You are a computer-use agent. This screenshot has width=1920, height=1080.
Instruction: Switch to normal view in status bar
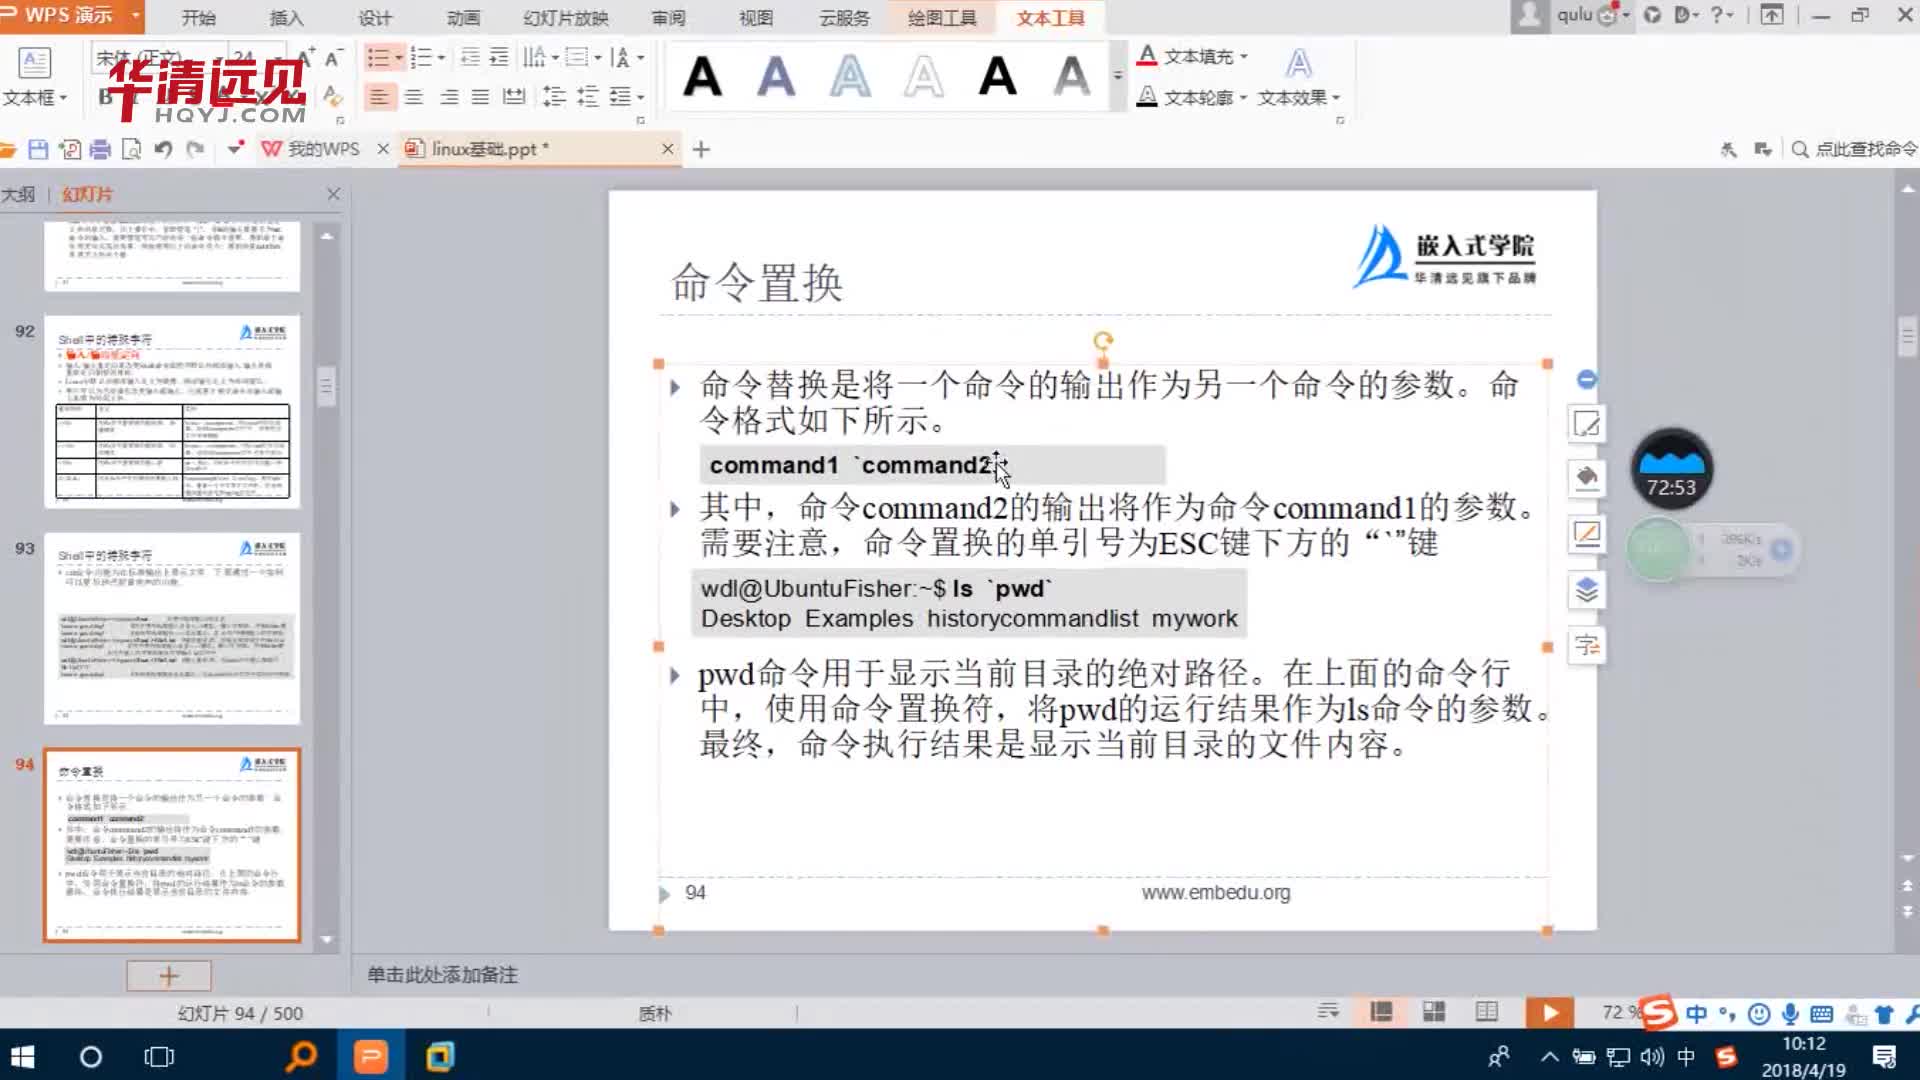pyautogui.click(x=1381, y=1012)
